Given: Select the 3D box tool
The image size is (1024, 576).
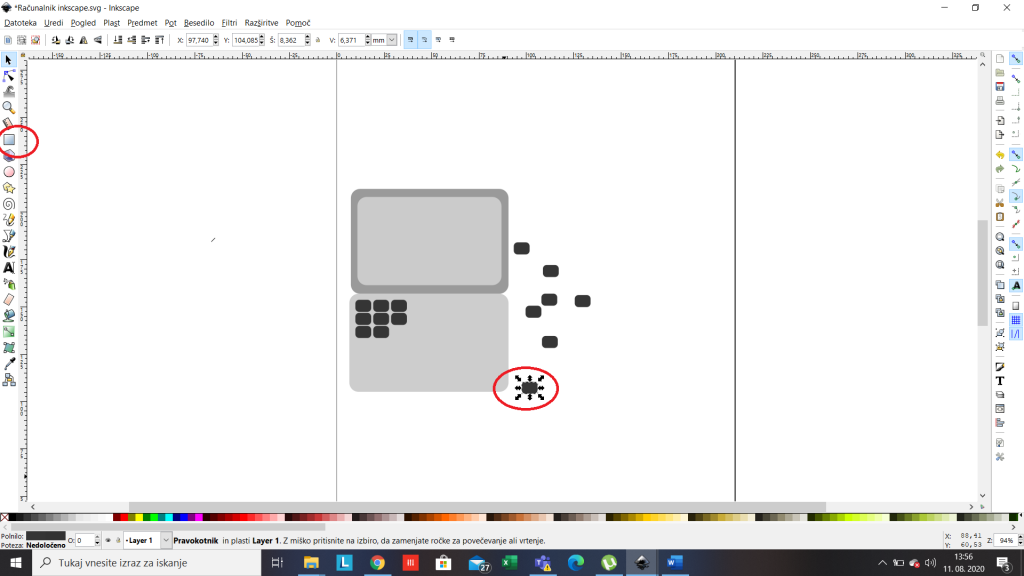Looking at the screenshot, I should [x=9, y=156].
